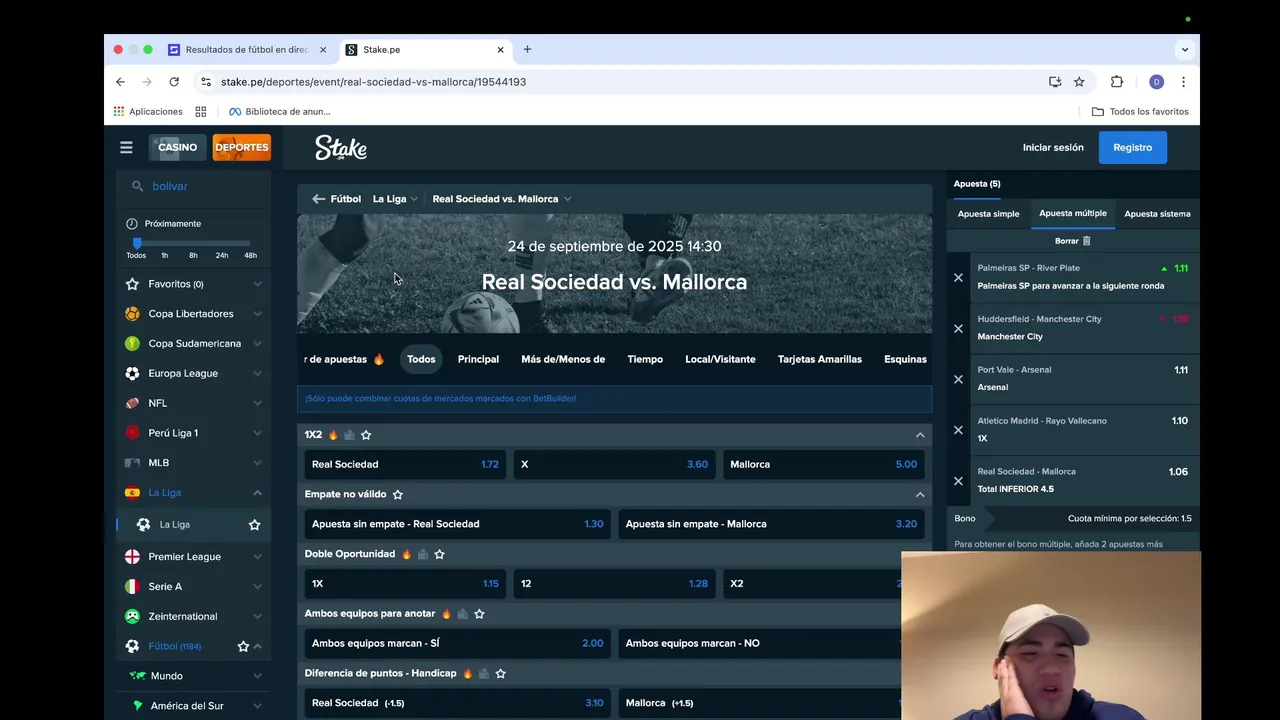The image size is (1280, 720).
Task: Click the Registro button
Action: pyautogui.click(x=1132, y=147)
